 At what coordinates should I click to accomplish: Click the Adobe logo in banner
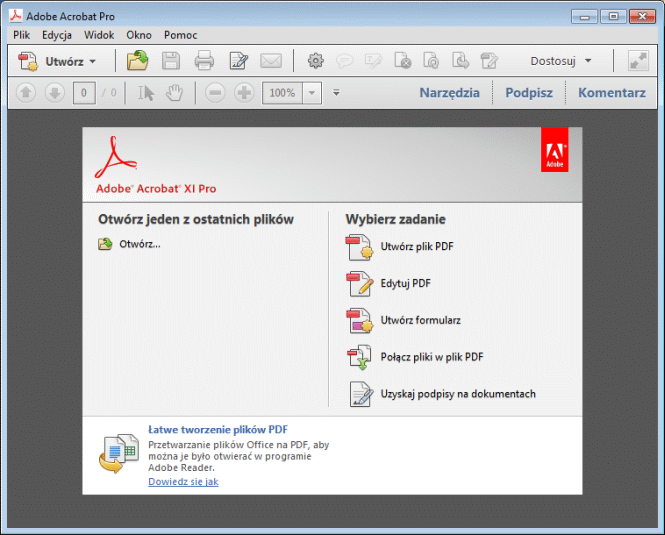click(554, 150)
